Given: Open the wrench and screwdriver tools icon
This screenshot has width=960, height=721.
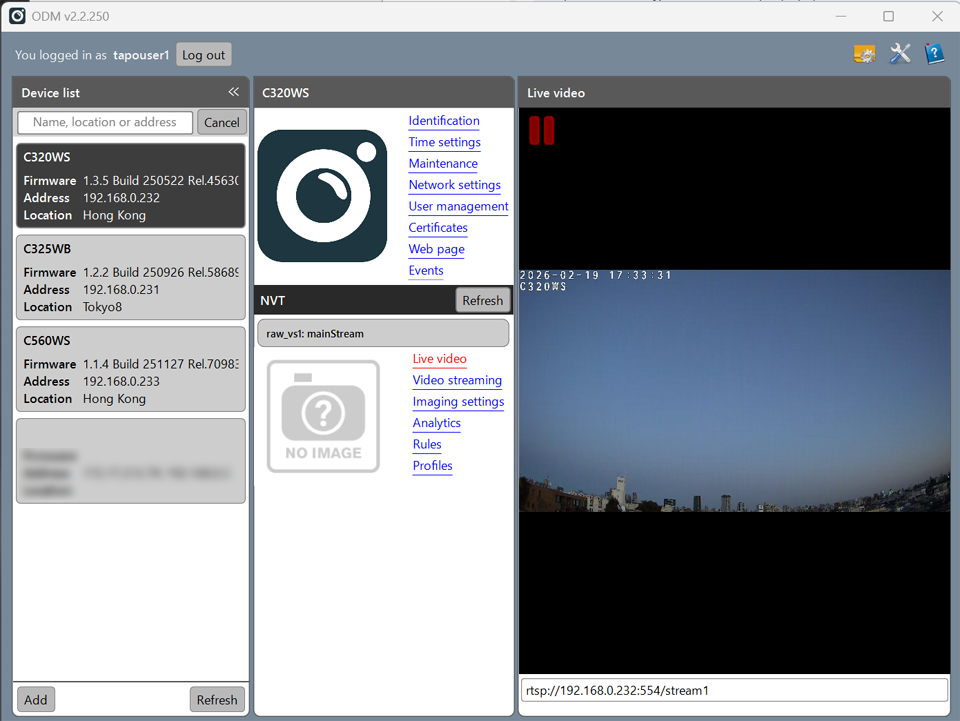Looking at the screenshot, I should 900,54.
